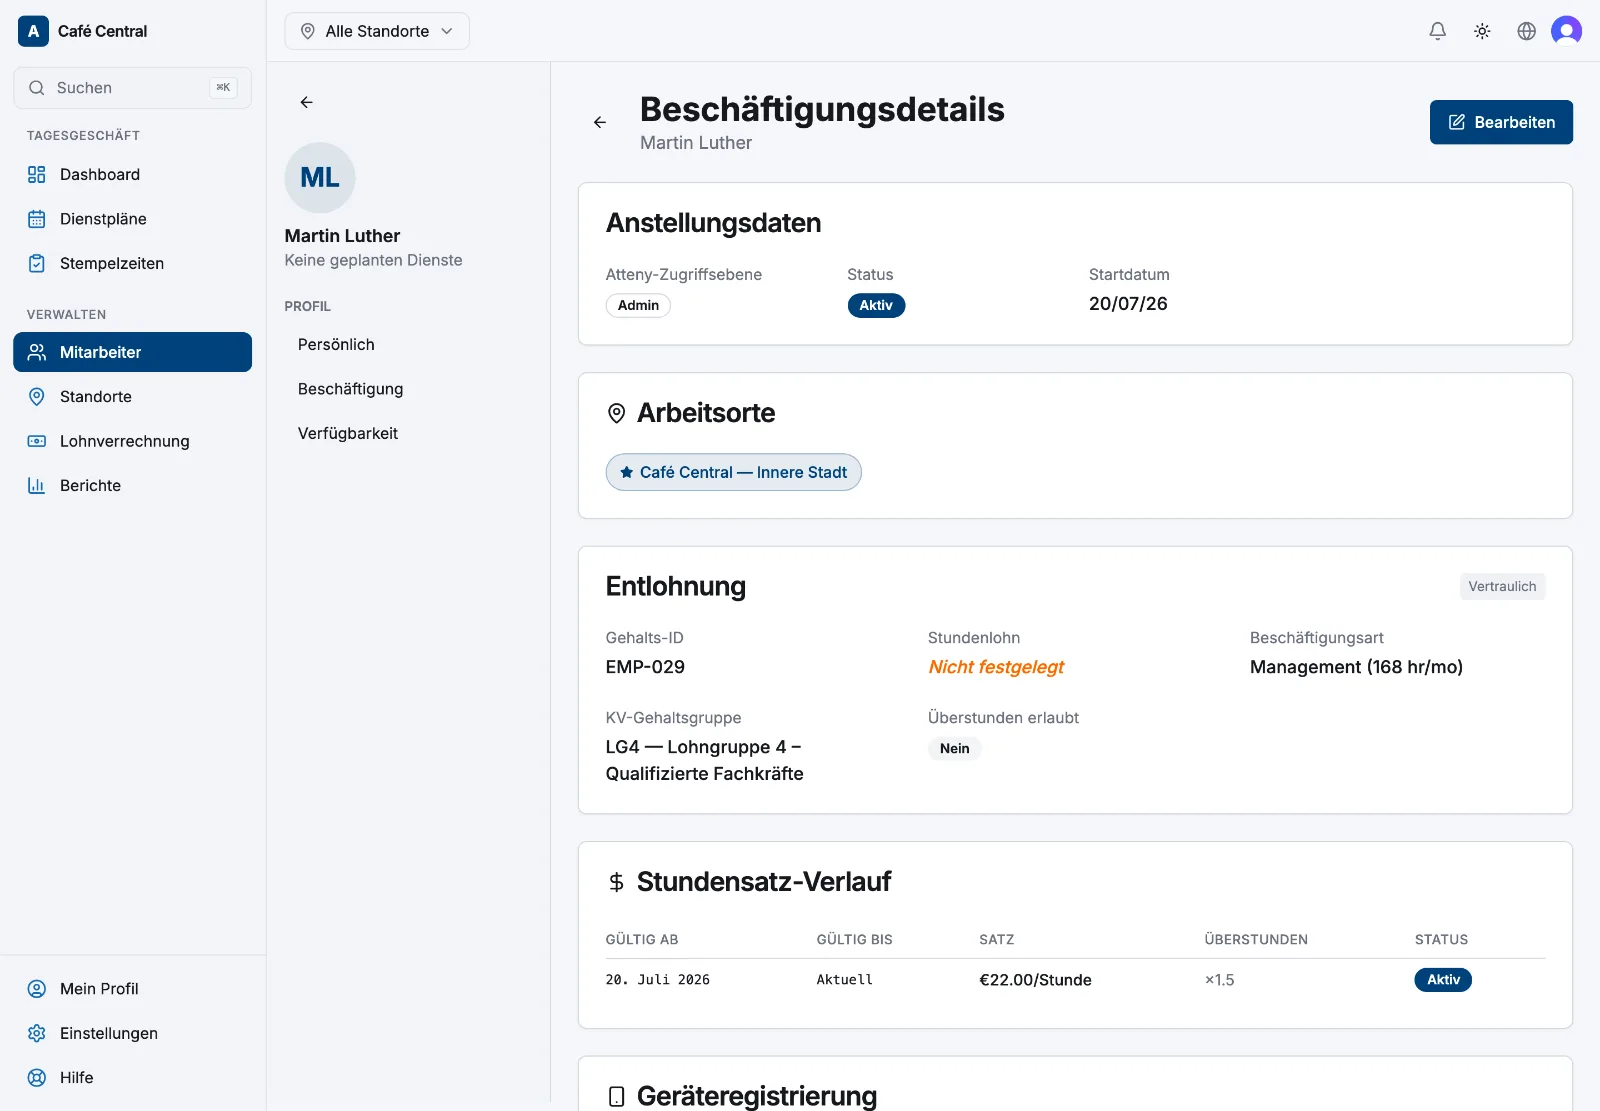Click the '×1.5' overtime cell

[1220, 980]
